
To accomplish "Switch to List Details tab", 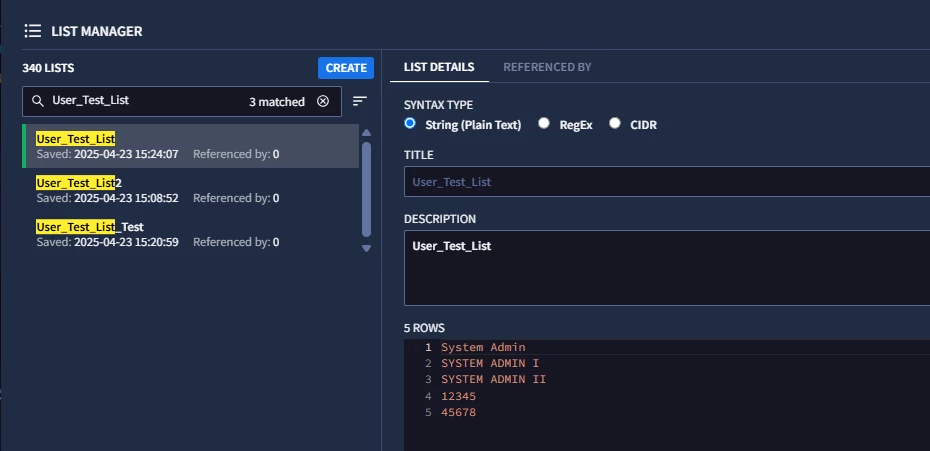I will 439,67.
